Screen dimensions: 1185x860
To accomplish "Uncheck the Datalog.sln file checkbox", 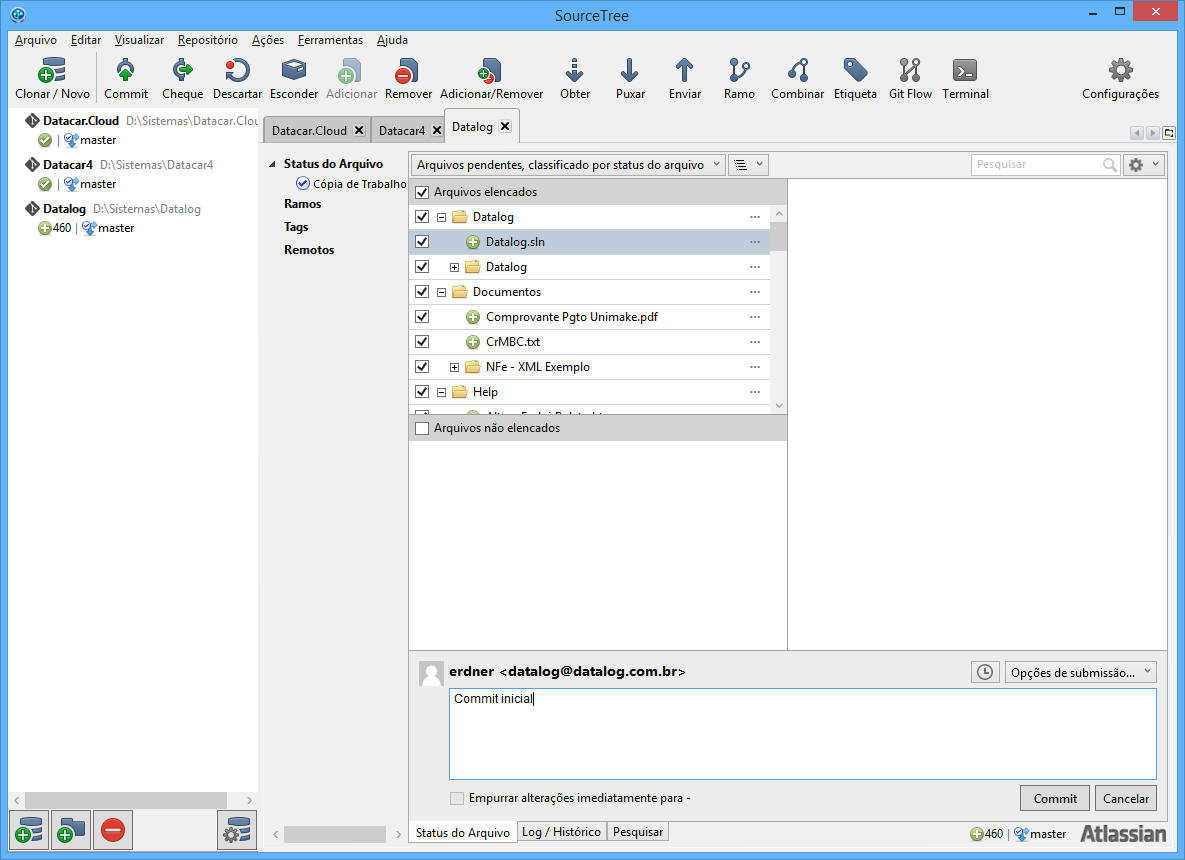I will pyautogui.click(x=422, y=242).
